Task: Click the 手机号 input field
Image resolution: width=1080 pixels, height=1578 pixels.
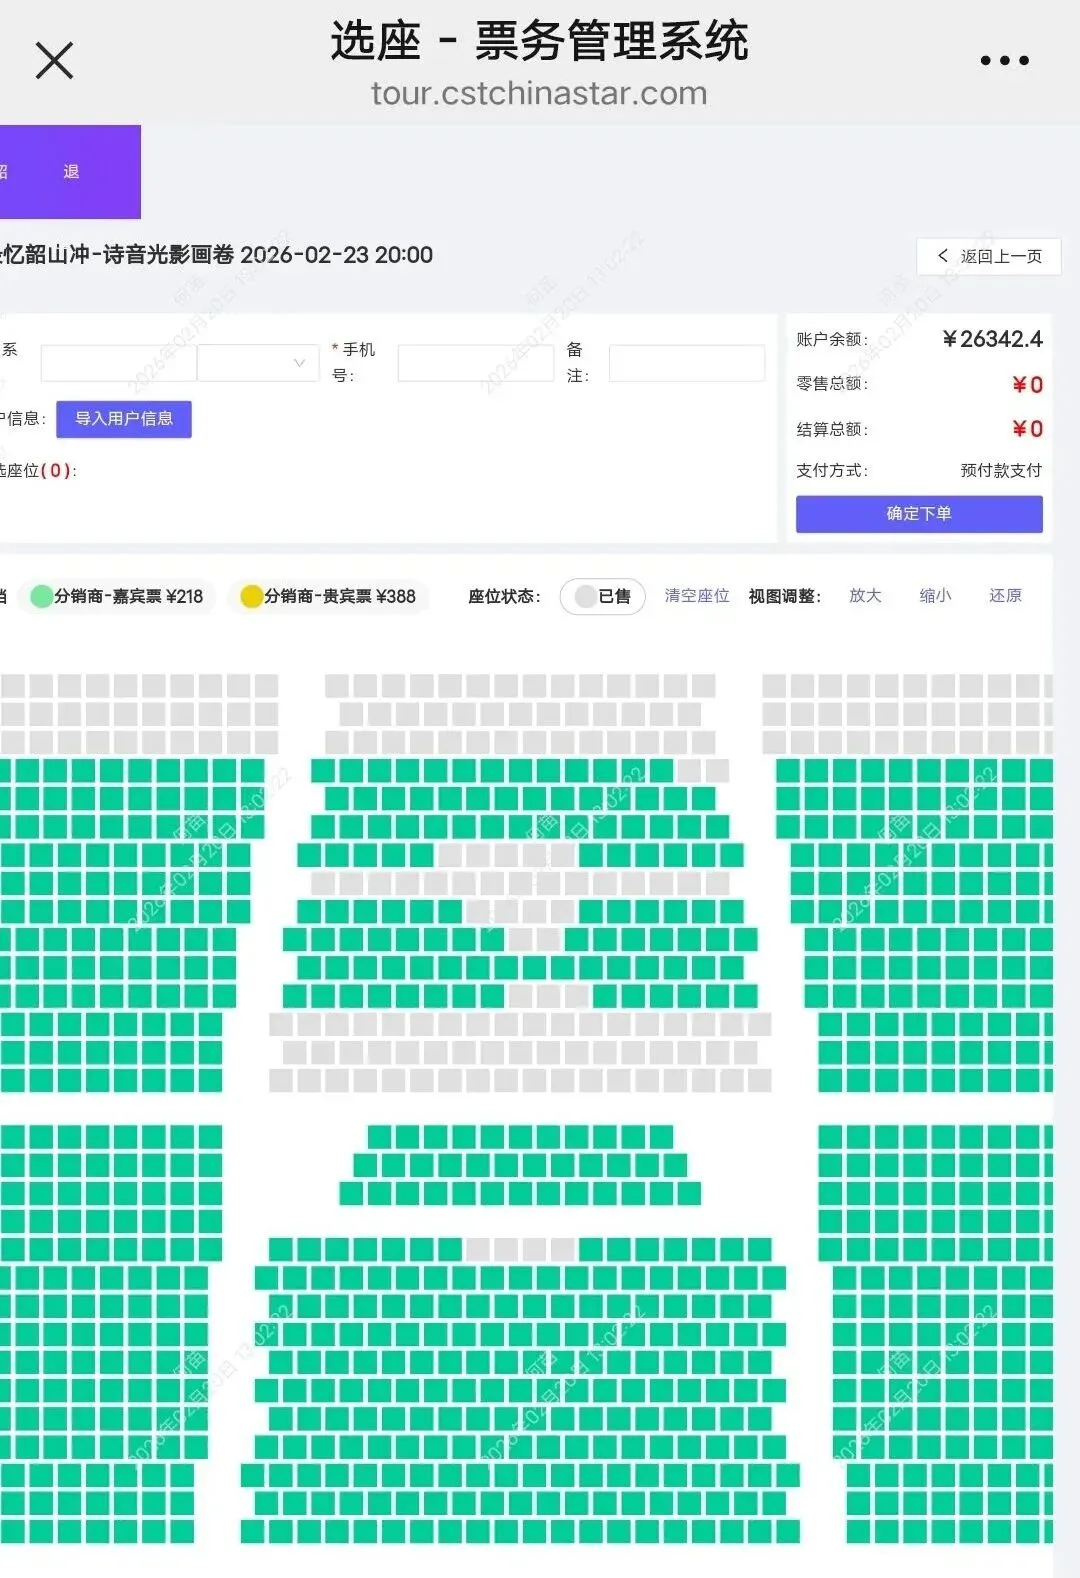Action: coord(476,363)
